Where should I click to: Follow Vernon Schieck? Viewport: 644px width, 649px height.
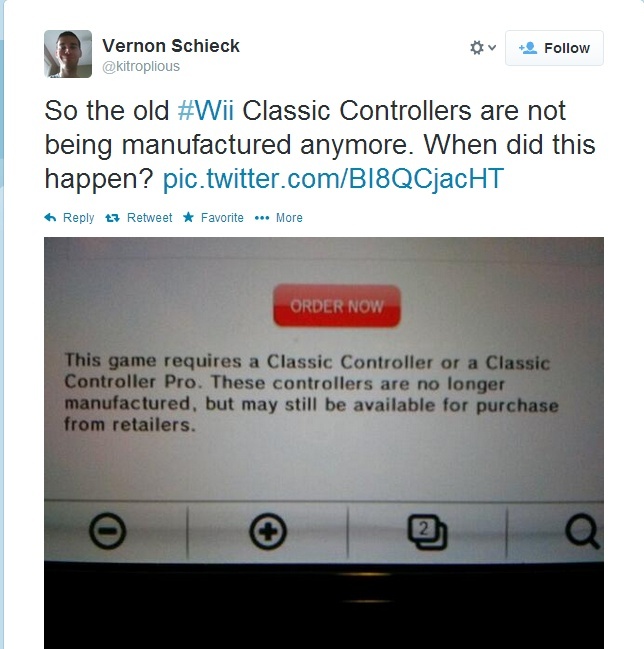[554, 48]
